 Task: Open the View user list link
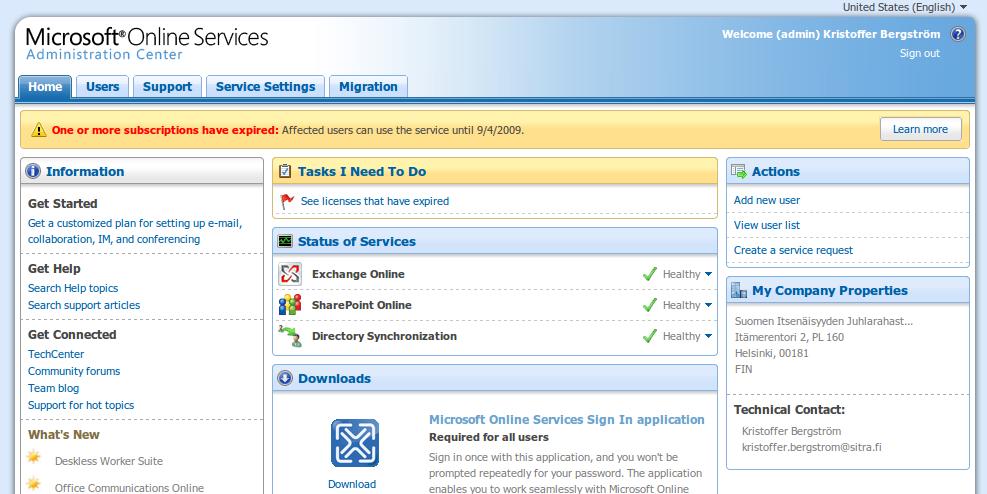[x=767, y=225]
